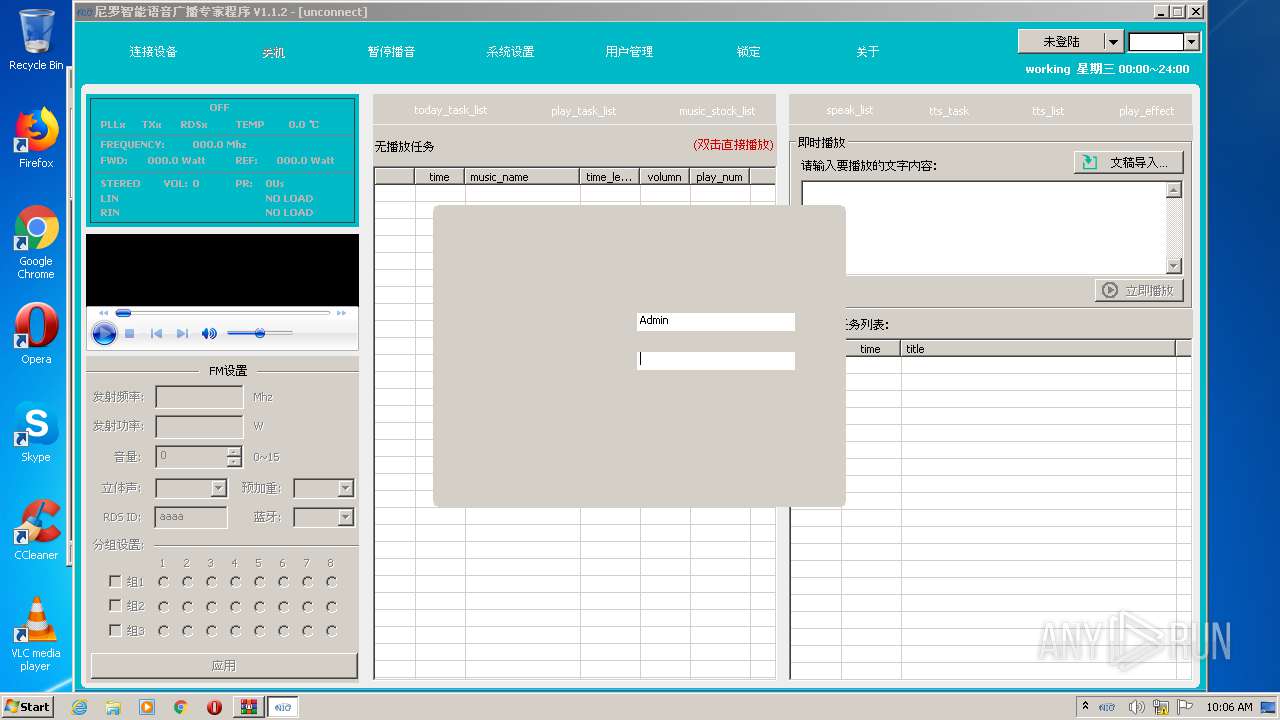Click the Opera taskbar icon
The image size is (1280, 720).
click(214, 707)
